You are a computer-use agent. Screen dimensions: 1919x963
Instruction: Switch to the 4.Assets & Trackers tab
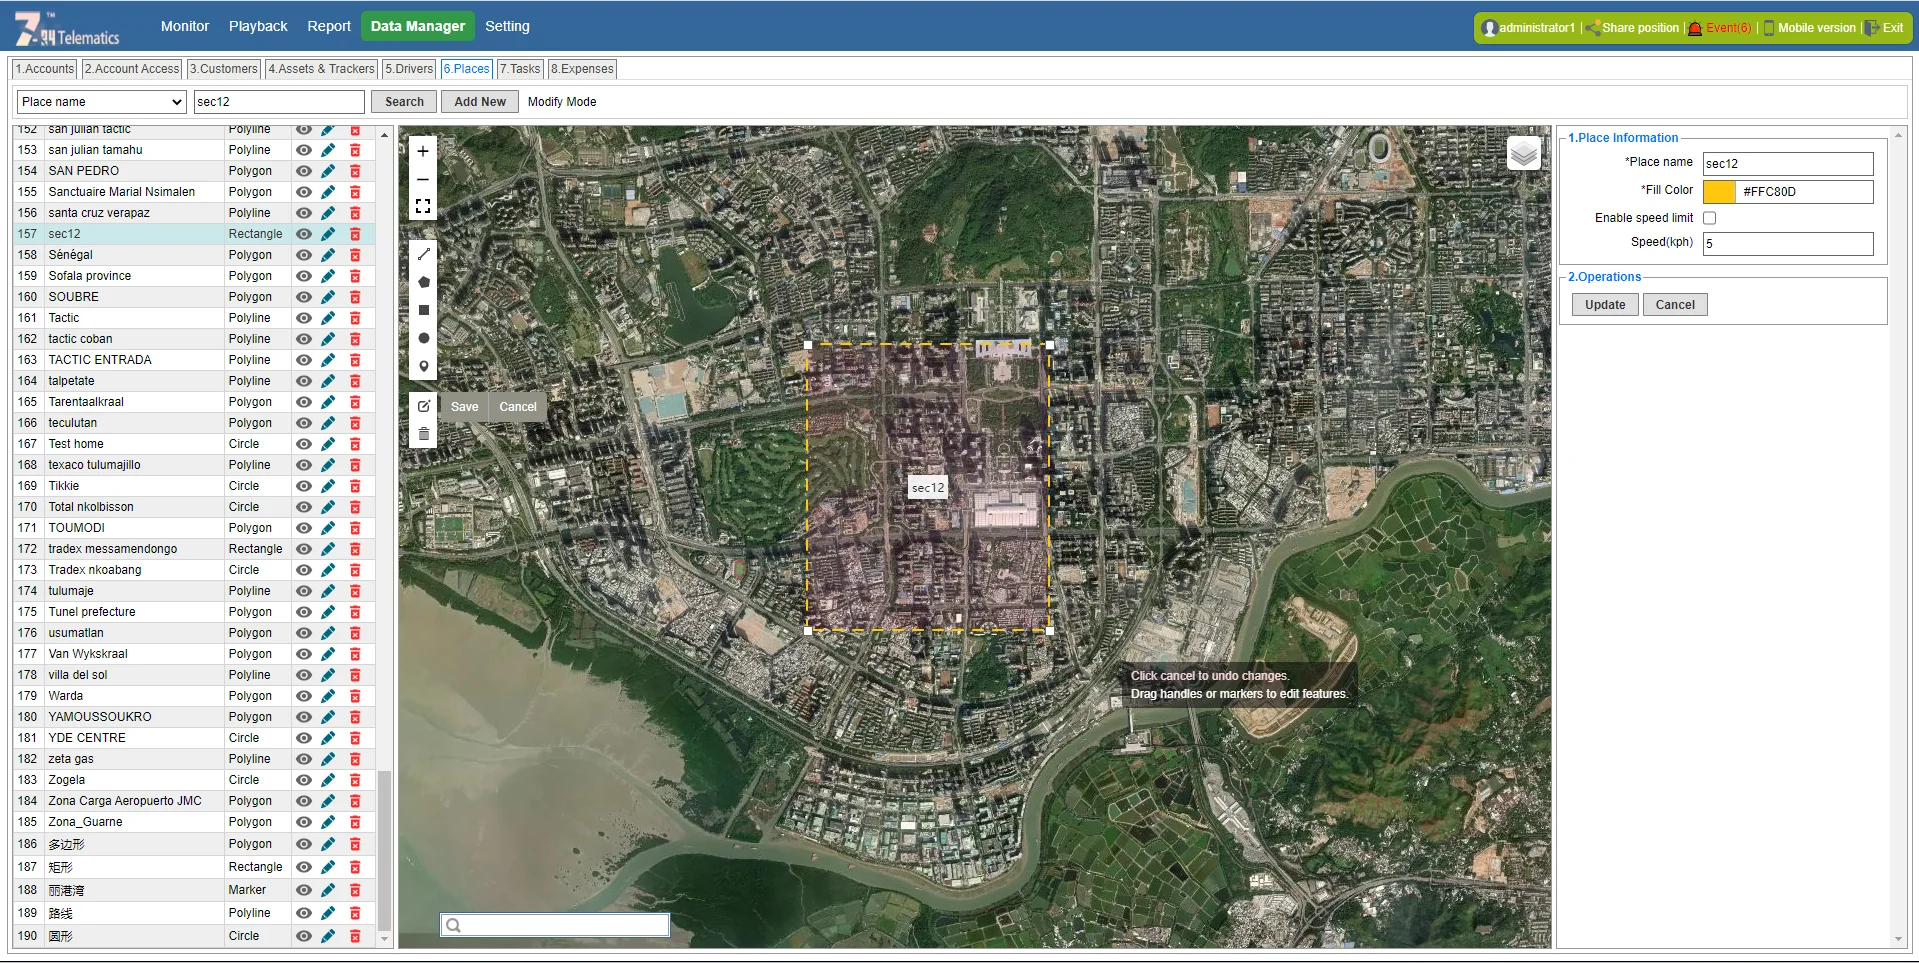(321, 69)
